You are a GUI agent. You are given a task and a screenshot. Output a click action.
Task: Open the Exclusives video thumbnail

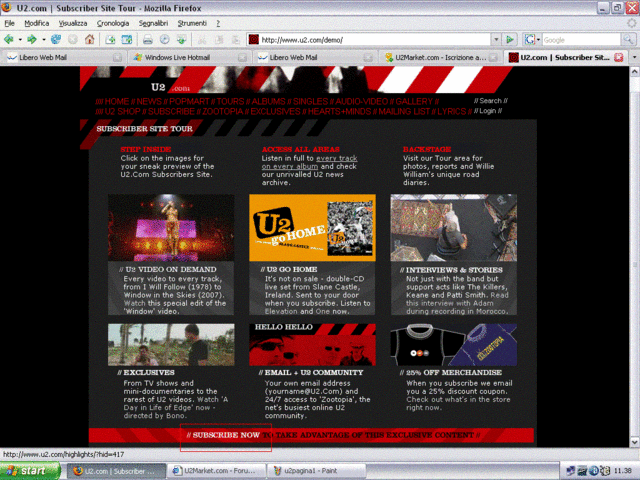point(171,344)
